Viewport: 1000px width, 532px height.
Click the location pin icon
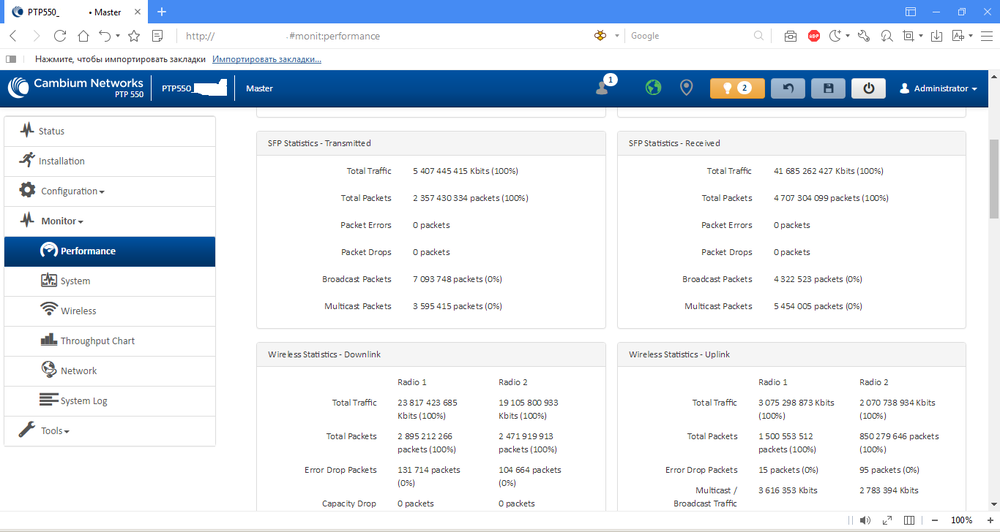point(686,88)
